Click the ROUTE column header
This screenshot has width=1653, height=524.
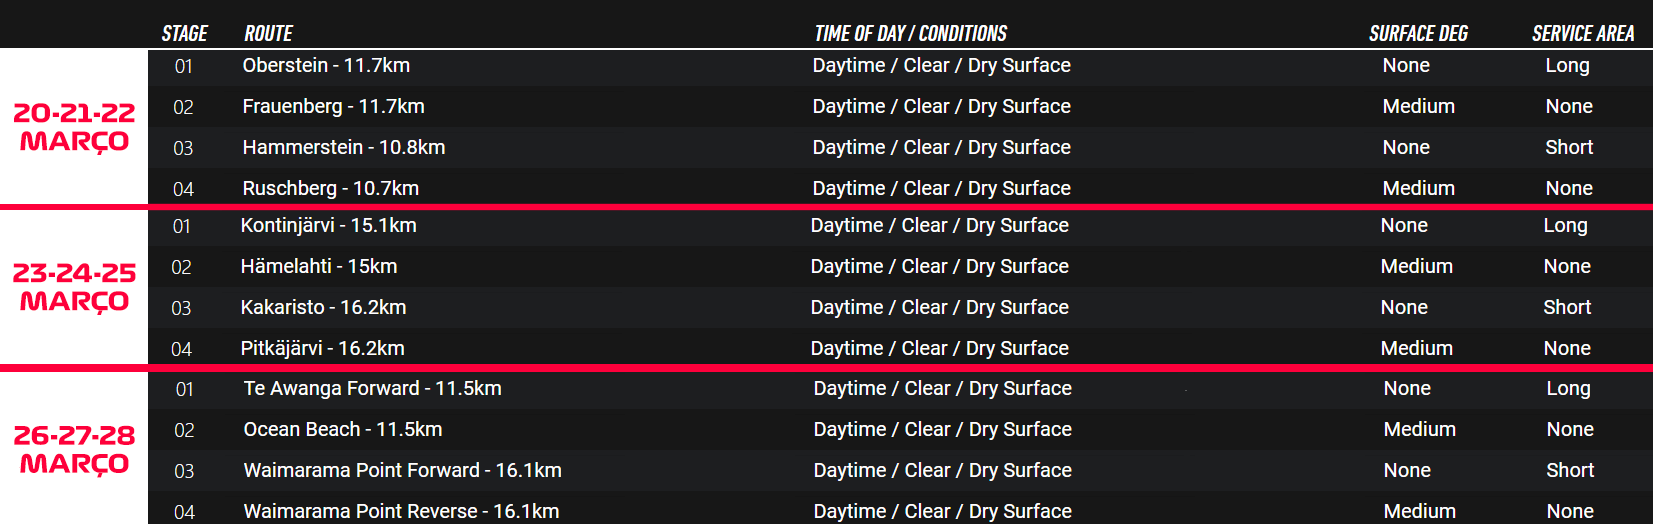point(269,34)
